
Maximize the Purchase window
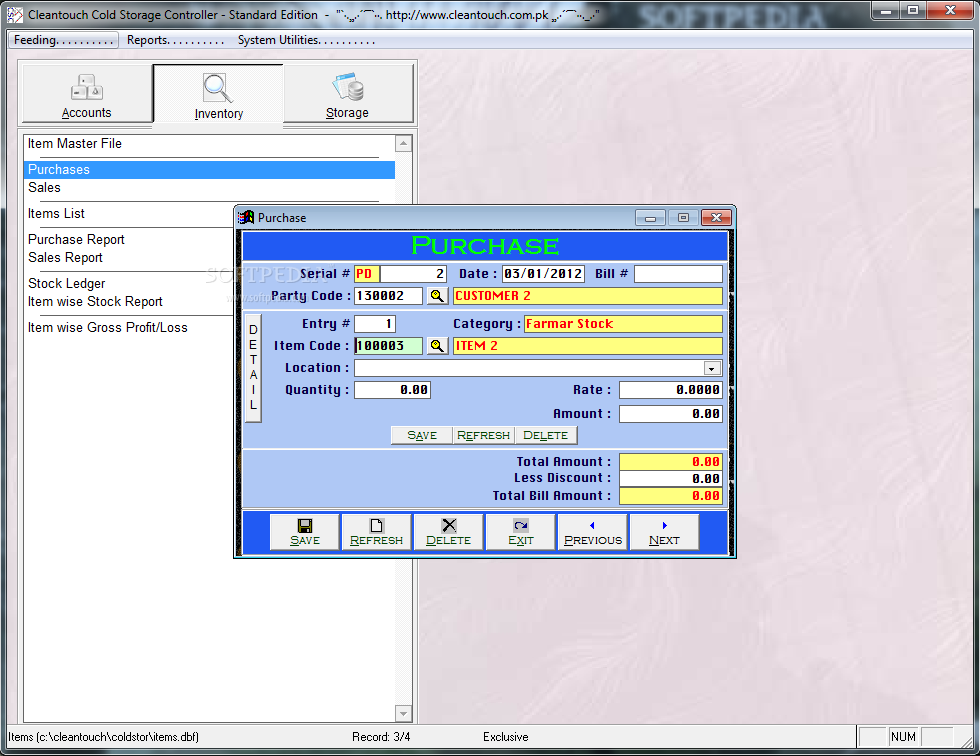click(x=683, y=217)
